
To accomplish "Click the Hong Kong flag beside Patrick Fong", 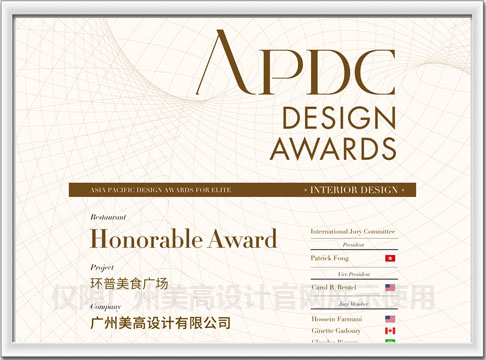I will click(x=390, y=258).
